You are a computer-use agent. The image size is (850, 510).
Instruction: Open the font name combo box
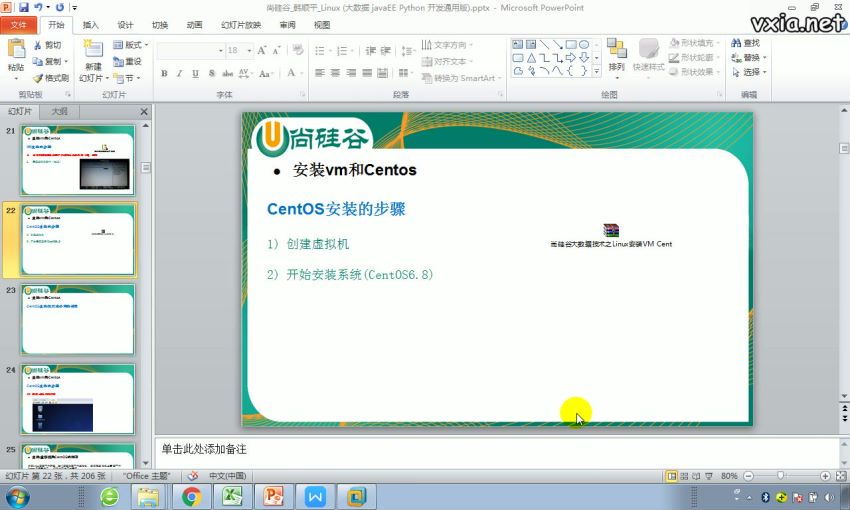[190, 50]
